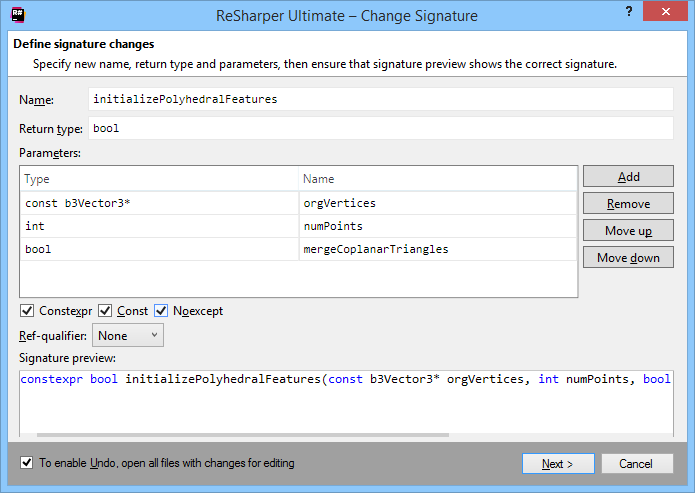Image resolution: width=695 pixels, height=493 pixels.
Task: Toggle the enable Undo checkbox
Action: 27,463
